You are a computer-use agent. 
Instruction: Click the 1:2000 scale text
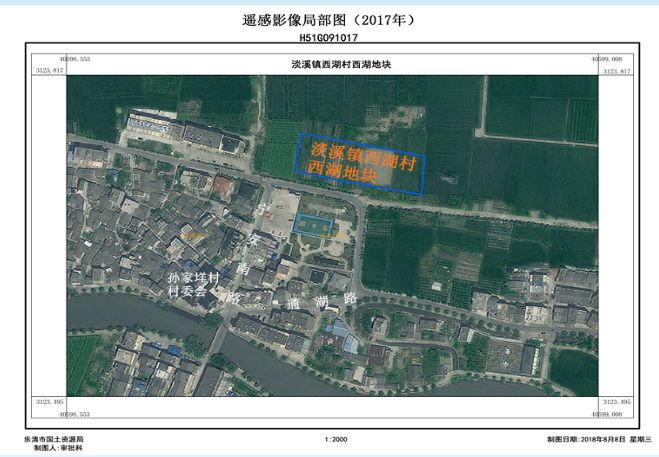coord(335,440)
